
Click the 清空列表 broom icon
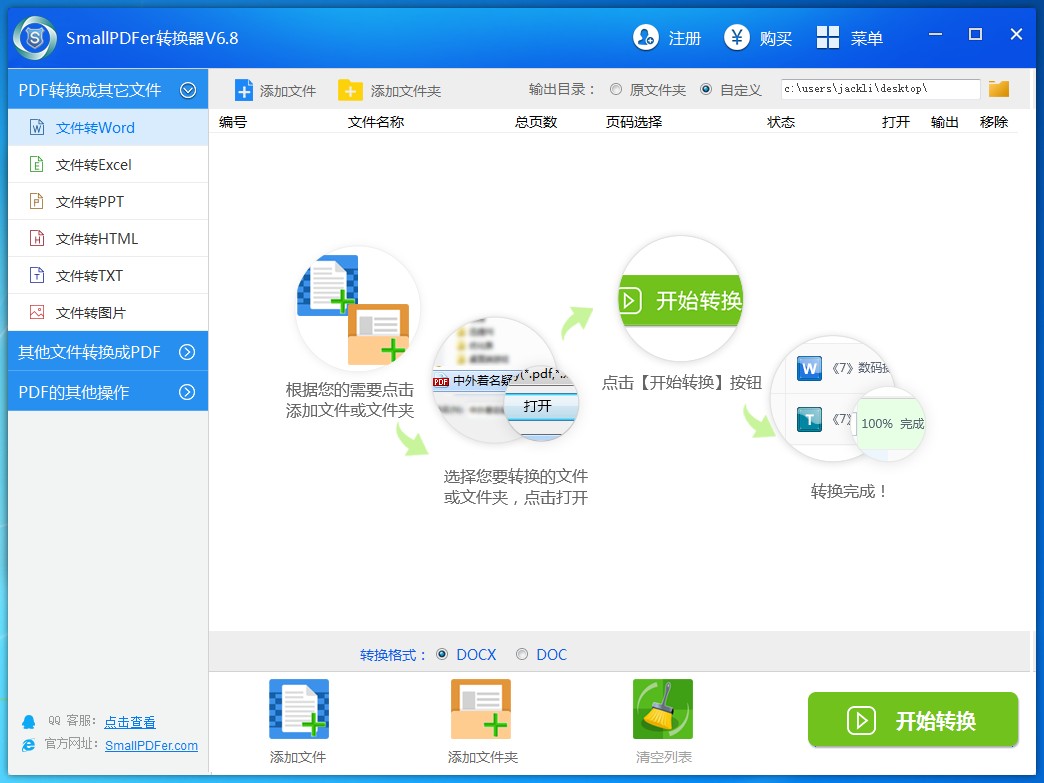662,707
